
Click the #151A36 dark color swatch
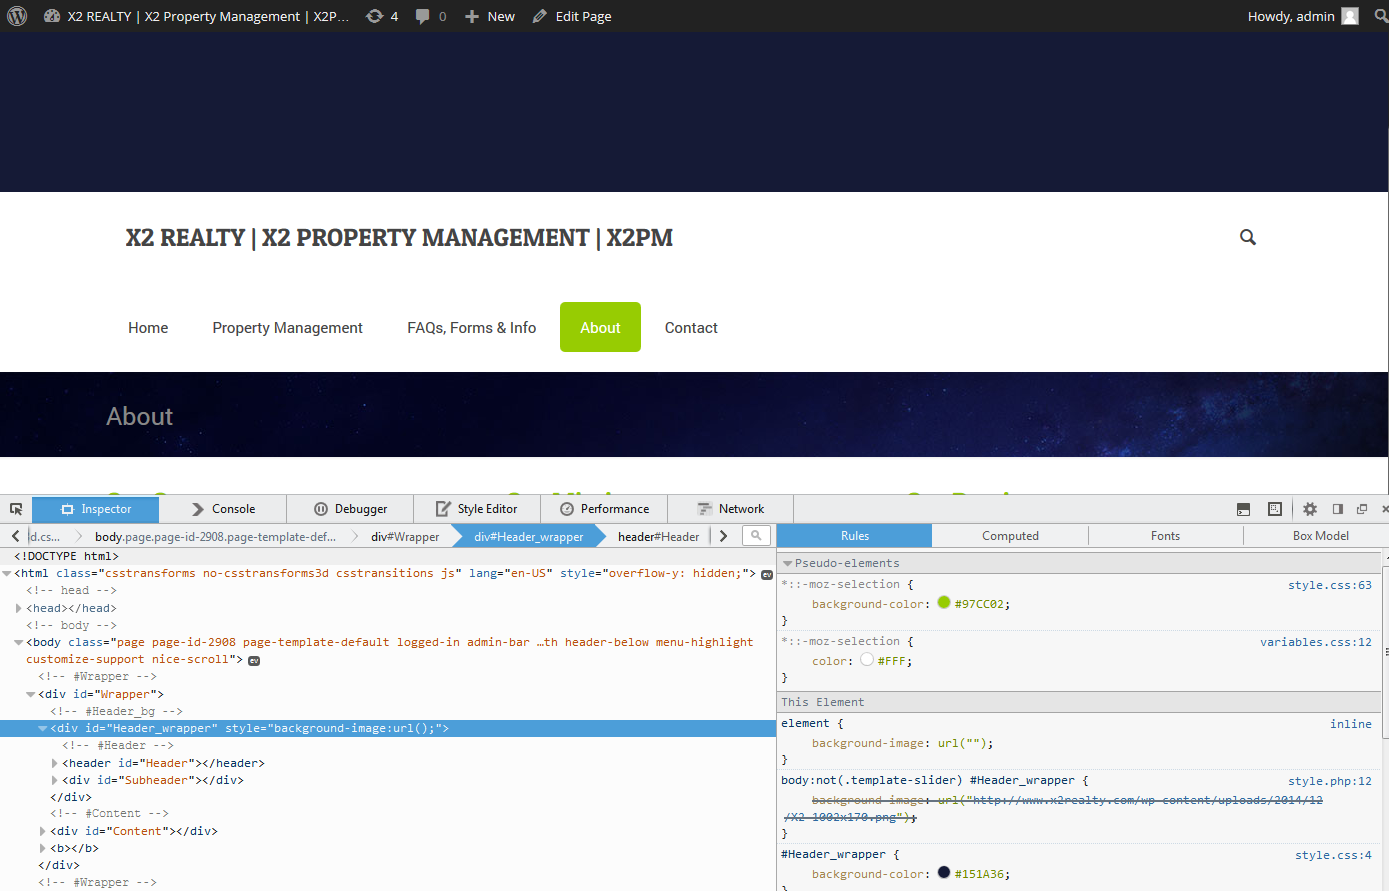[x=944, y=873]
